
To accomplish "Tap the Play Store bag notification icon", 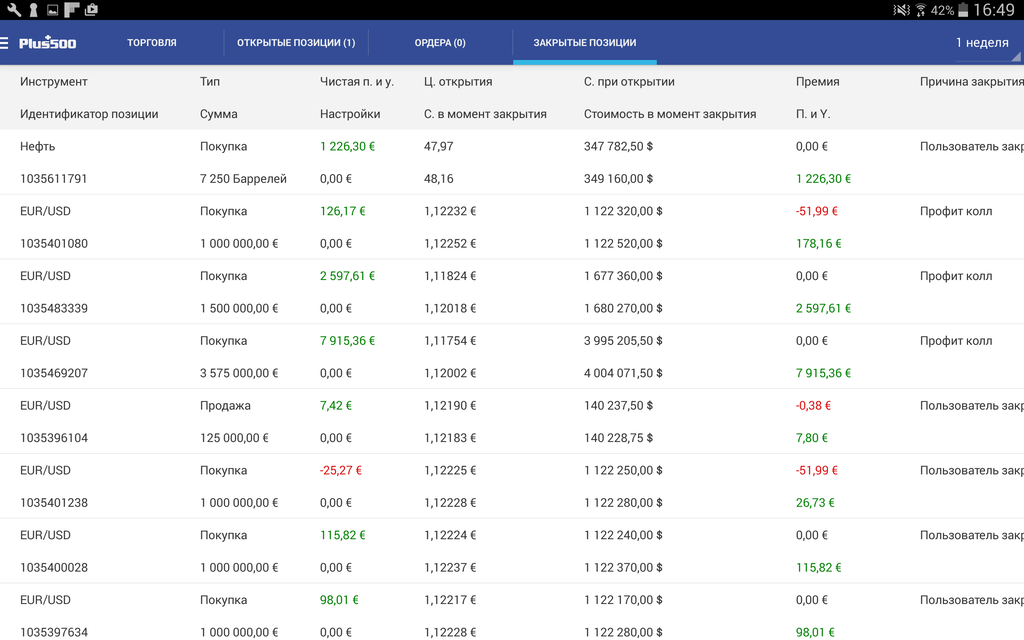I will [91, 10].
